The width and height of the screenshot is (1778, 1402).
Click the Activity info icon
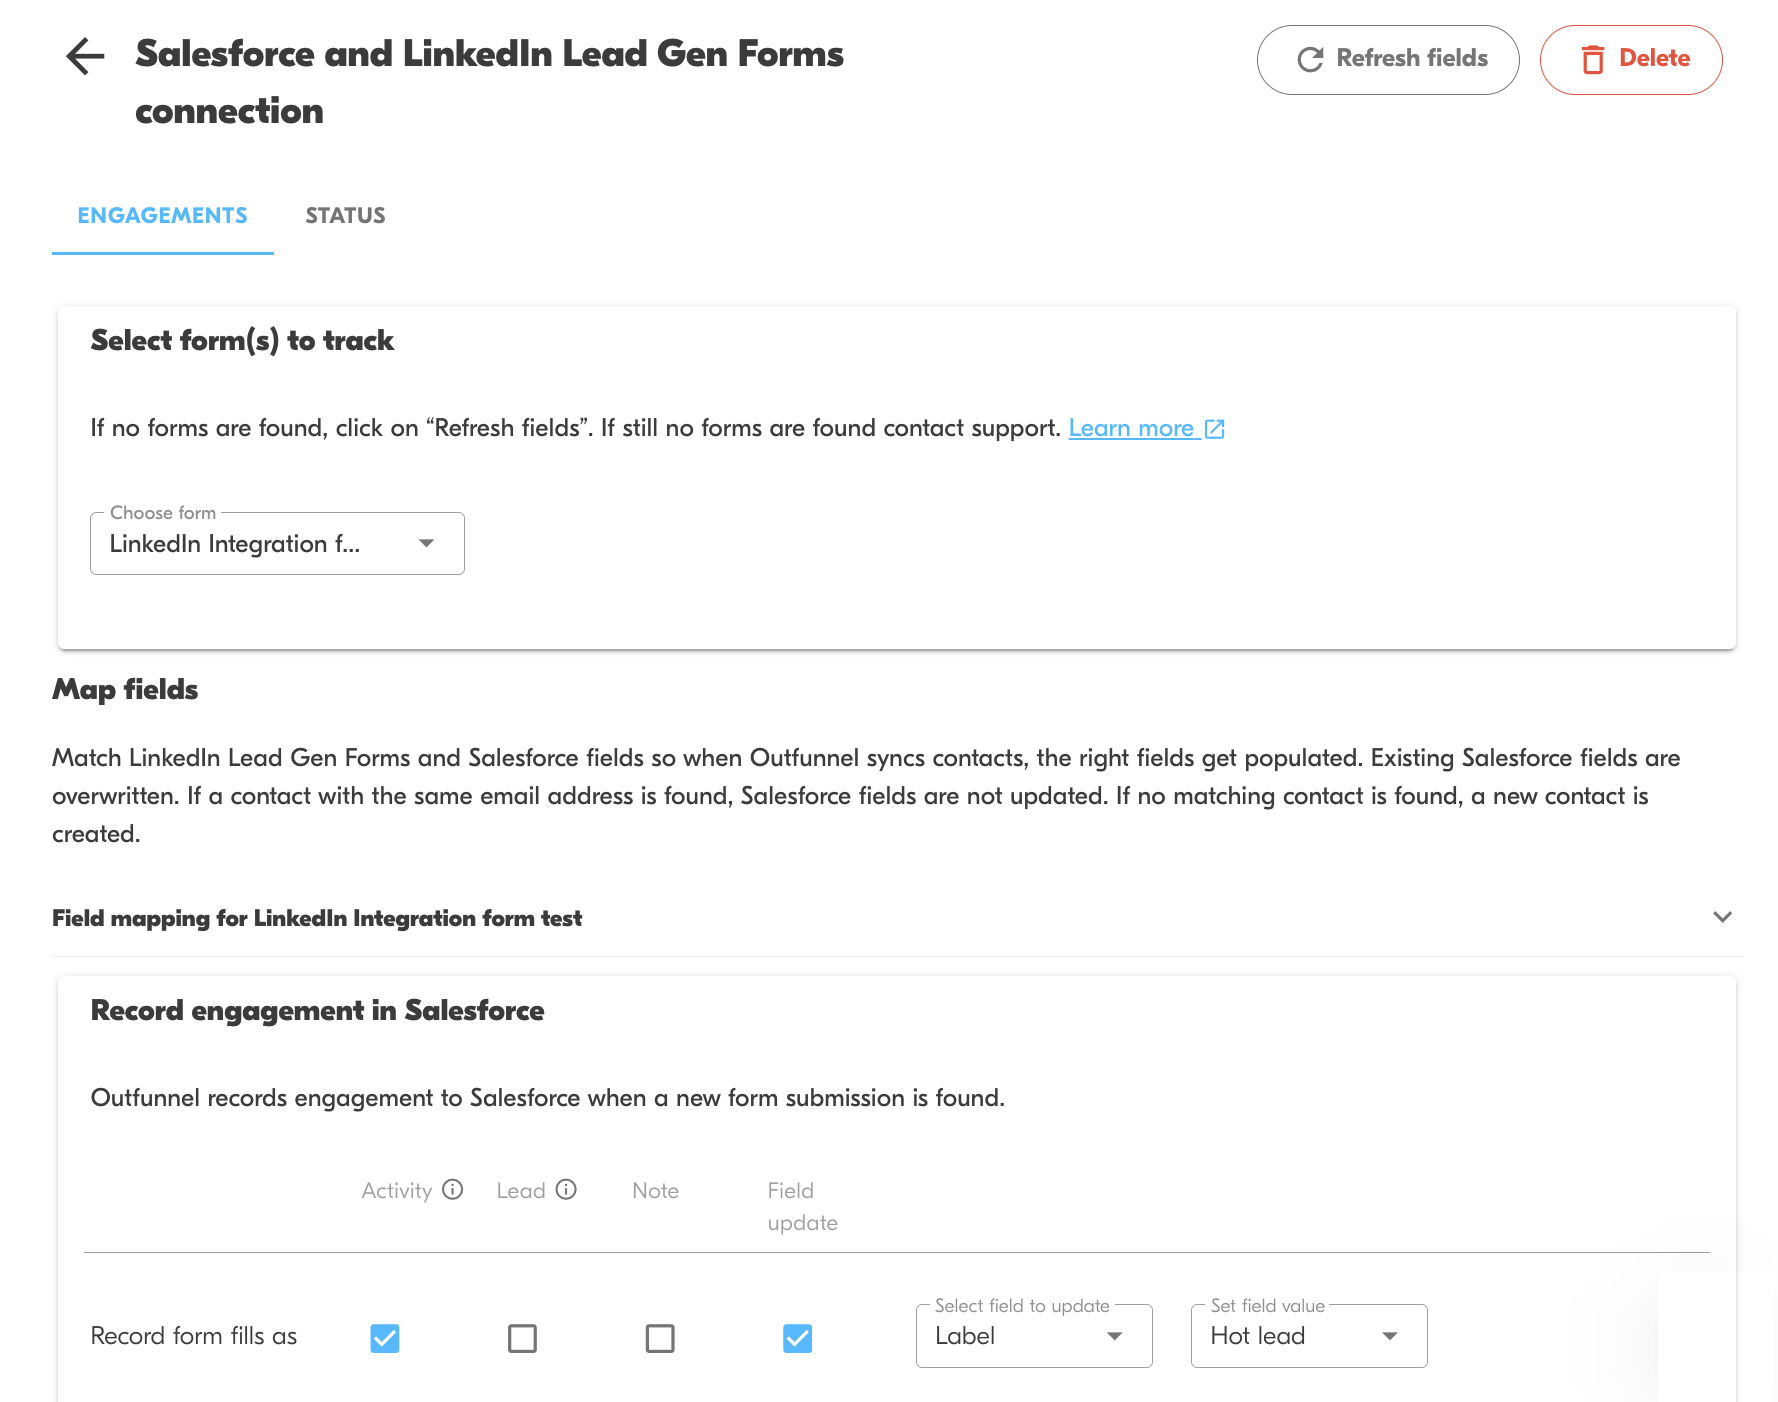pyautogui.click(x=453, y=1189)
